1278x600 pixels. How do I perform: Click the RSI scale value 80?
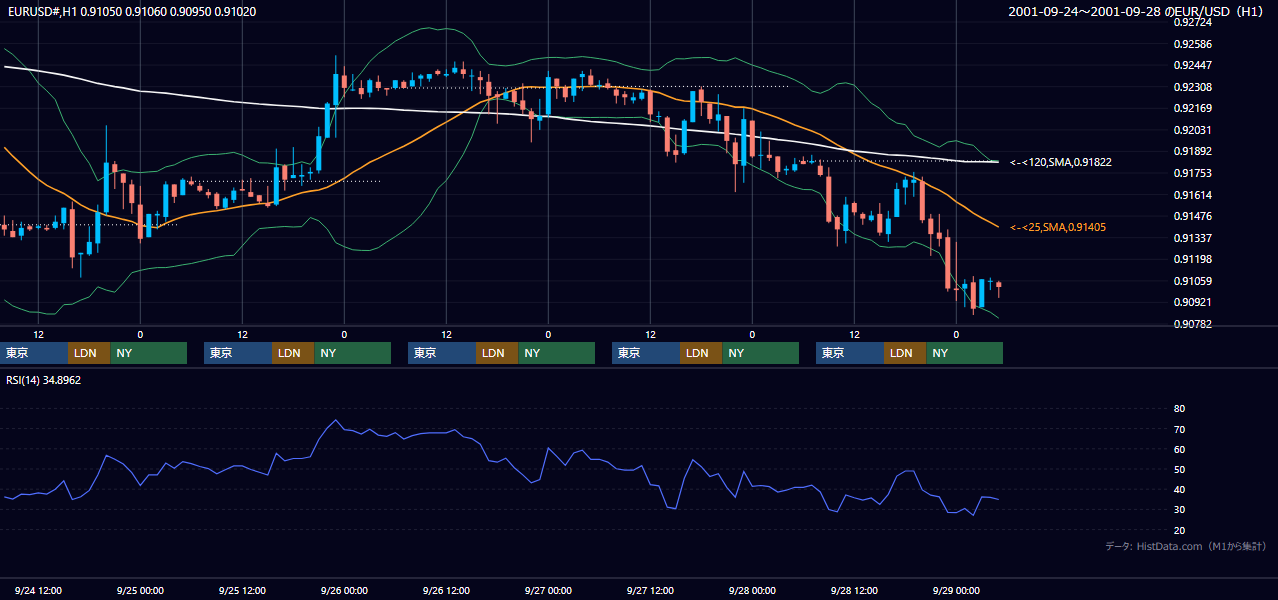1179,409
